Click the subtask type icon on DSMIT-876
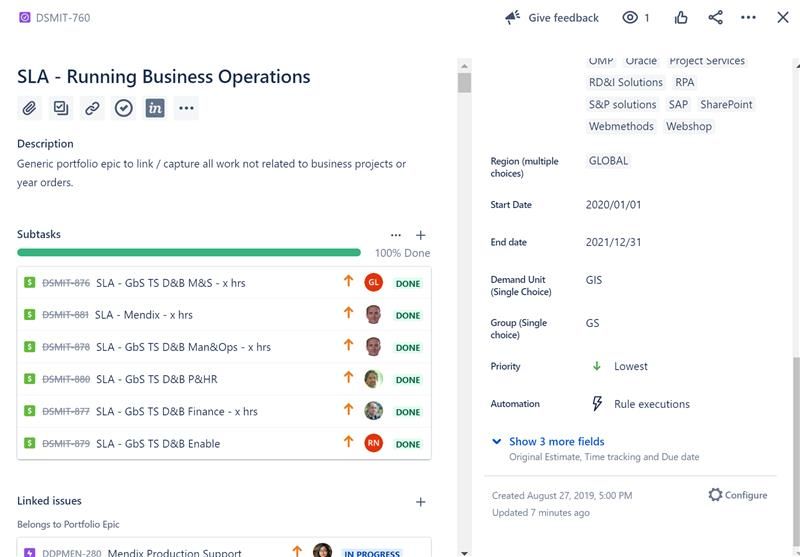This screenshot has height=557, width=800. tap(30, 282)
